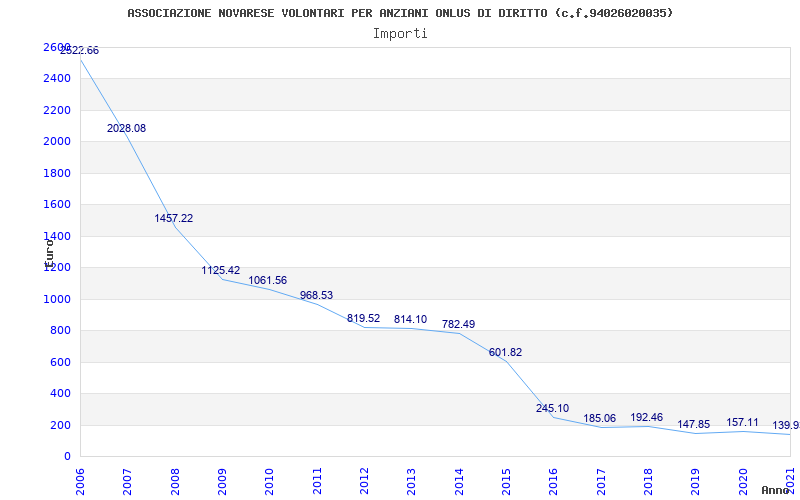The height and width of the screenshot is (500, 800).
Task: Click the 2200 value on the Y axis
Action: (x=57, y=110)
